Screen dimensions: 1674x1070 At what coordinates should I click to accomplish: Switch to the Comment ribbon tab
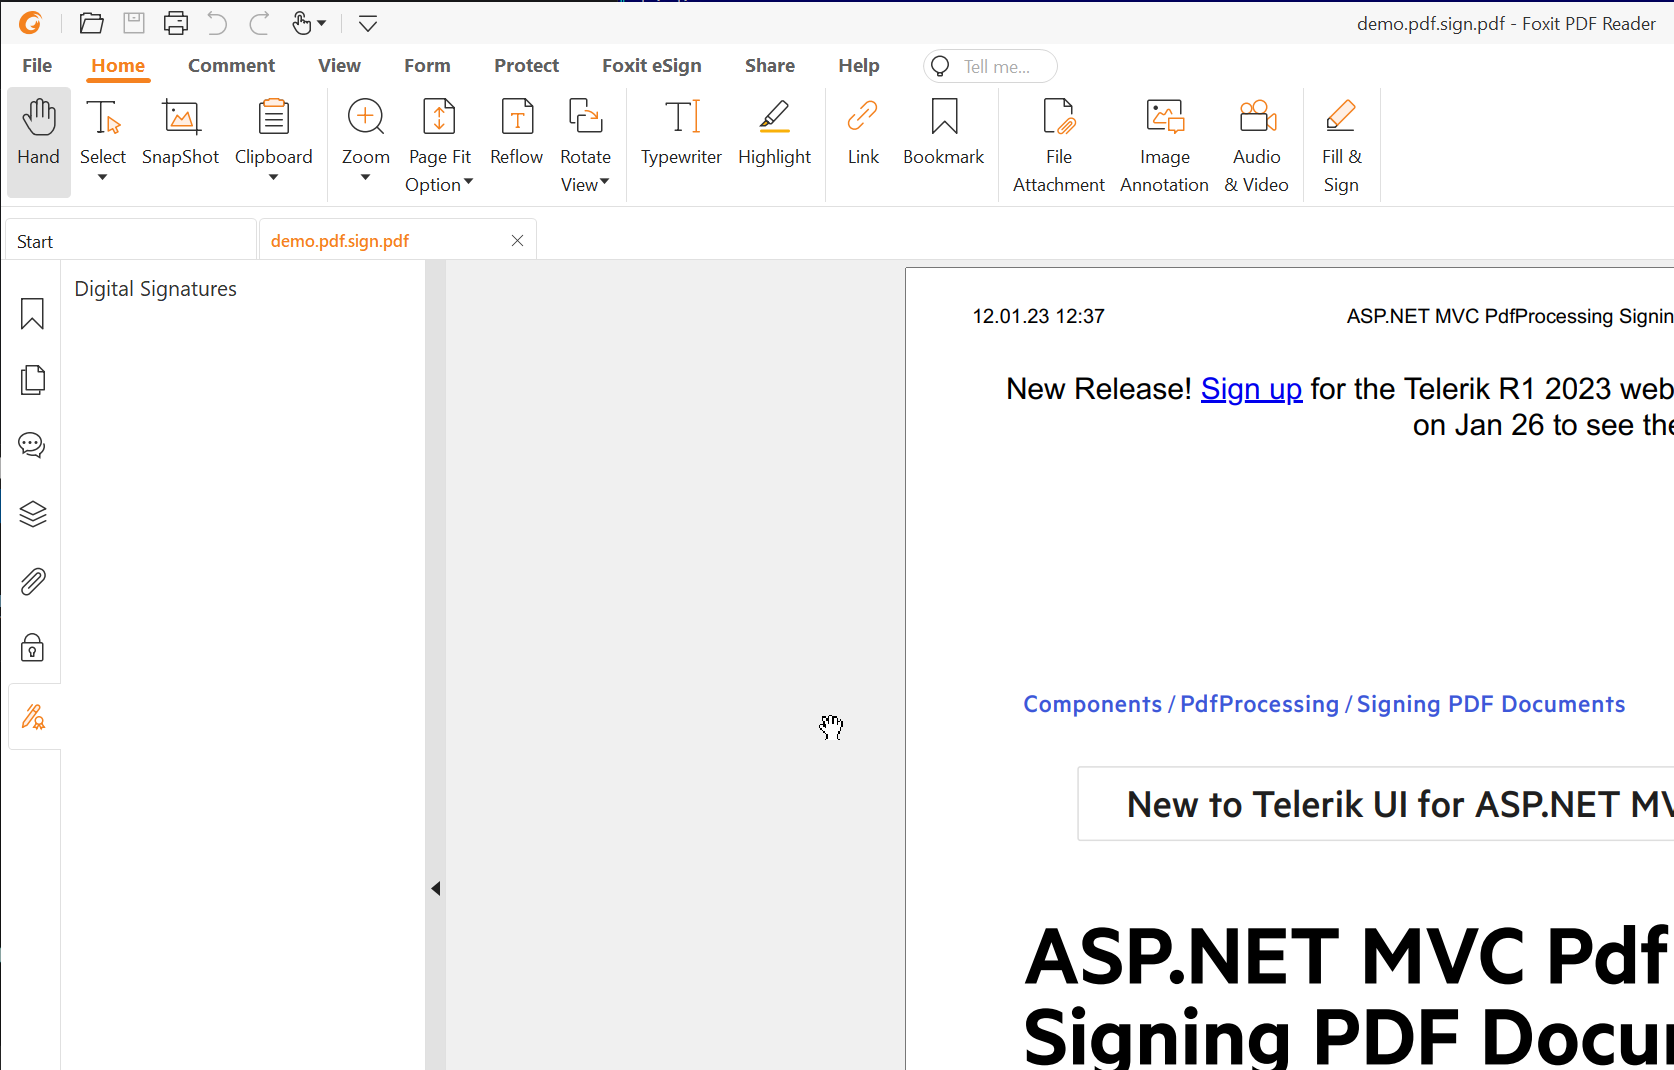coord(231,66)
